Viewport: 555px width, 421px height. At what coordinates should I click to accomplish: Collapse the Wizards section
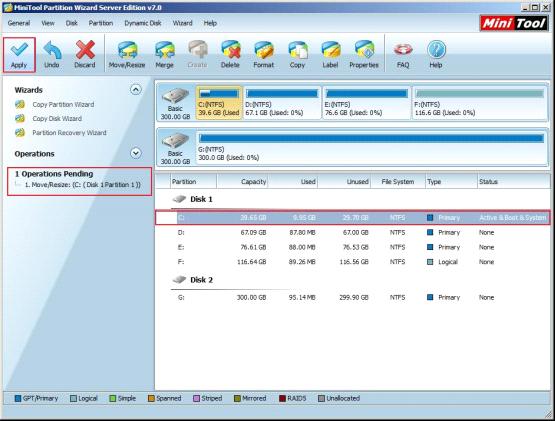(x=136, y=90)
